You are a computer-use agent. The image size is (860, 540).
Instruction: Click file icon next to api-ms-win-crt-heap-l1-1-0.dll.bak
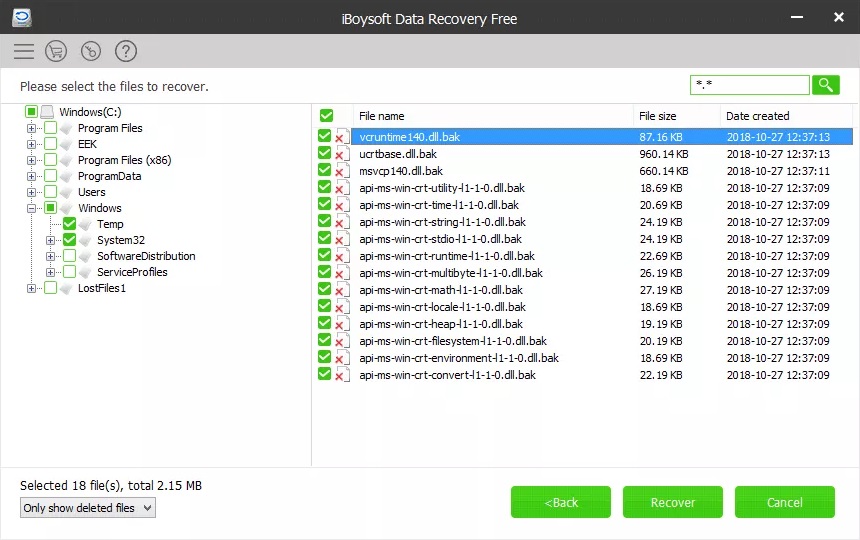point(342,324)
